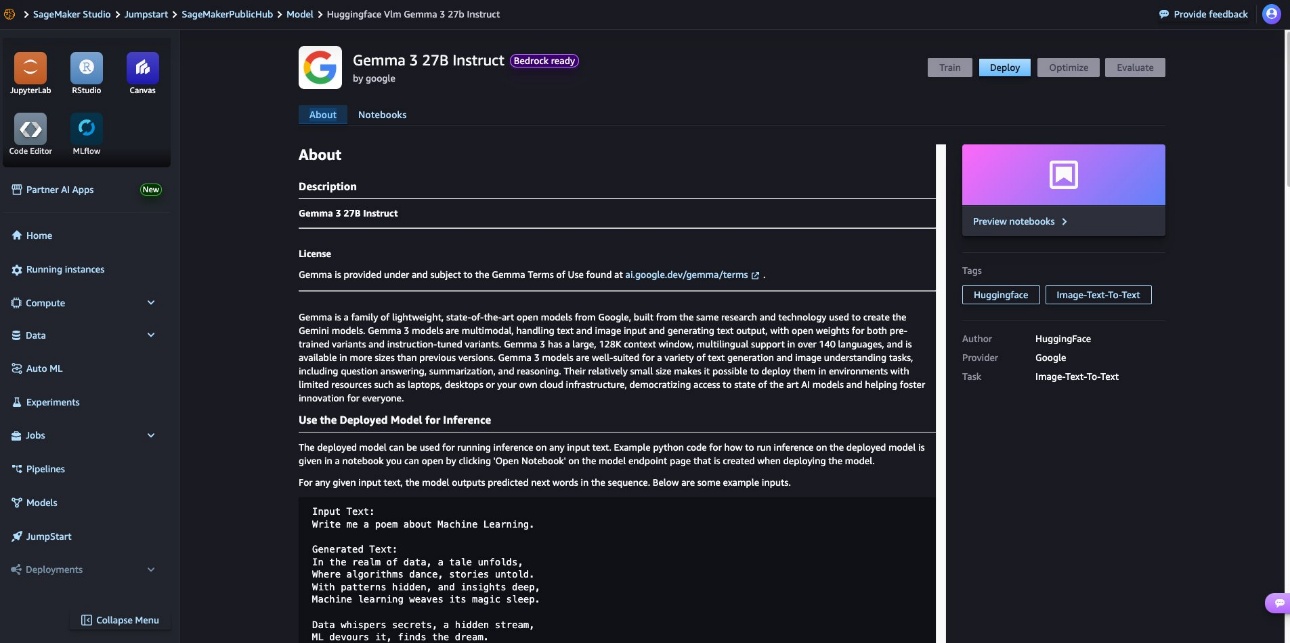This screenshot has width=1290, height=643.
Task: Click the 'License' heading
Action: pyautogui.click(x=315, y=254)
